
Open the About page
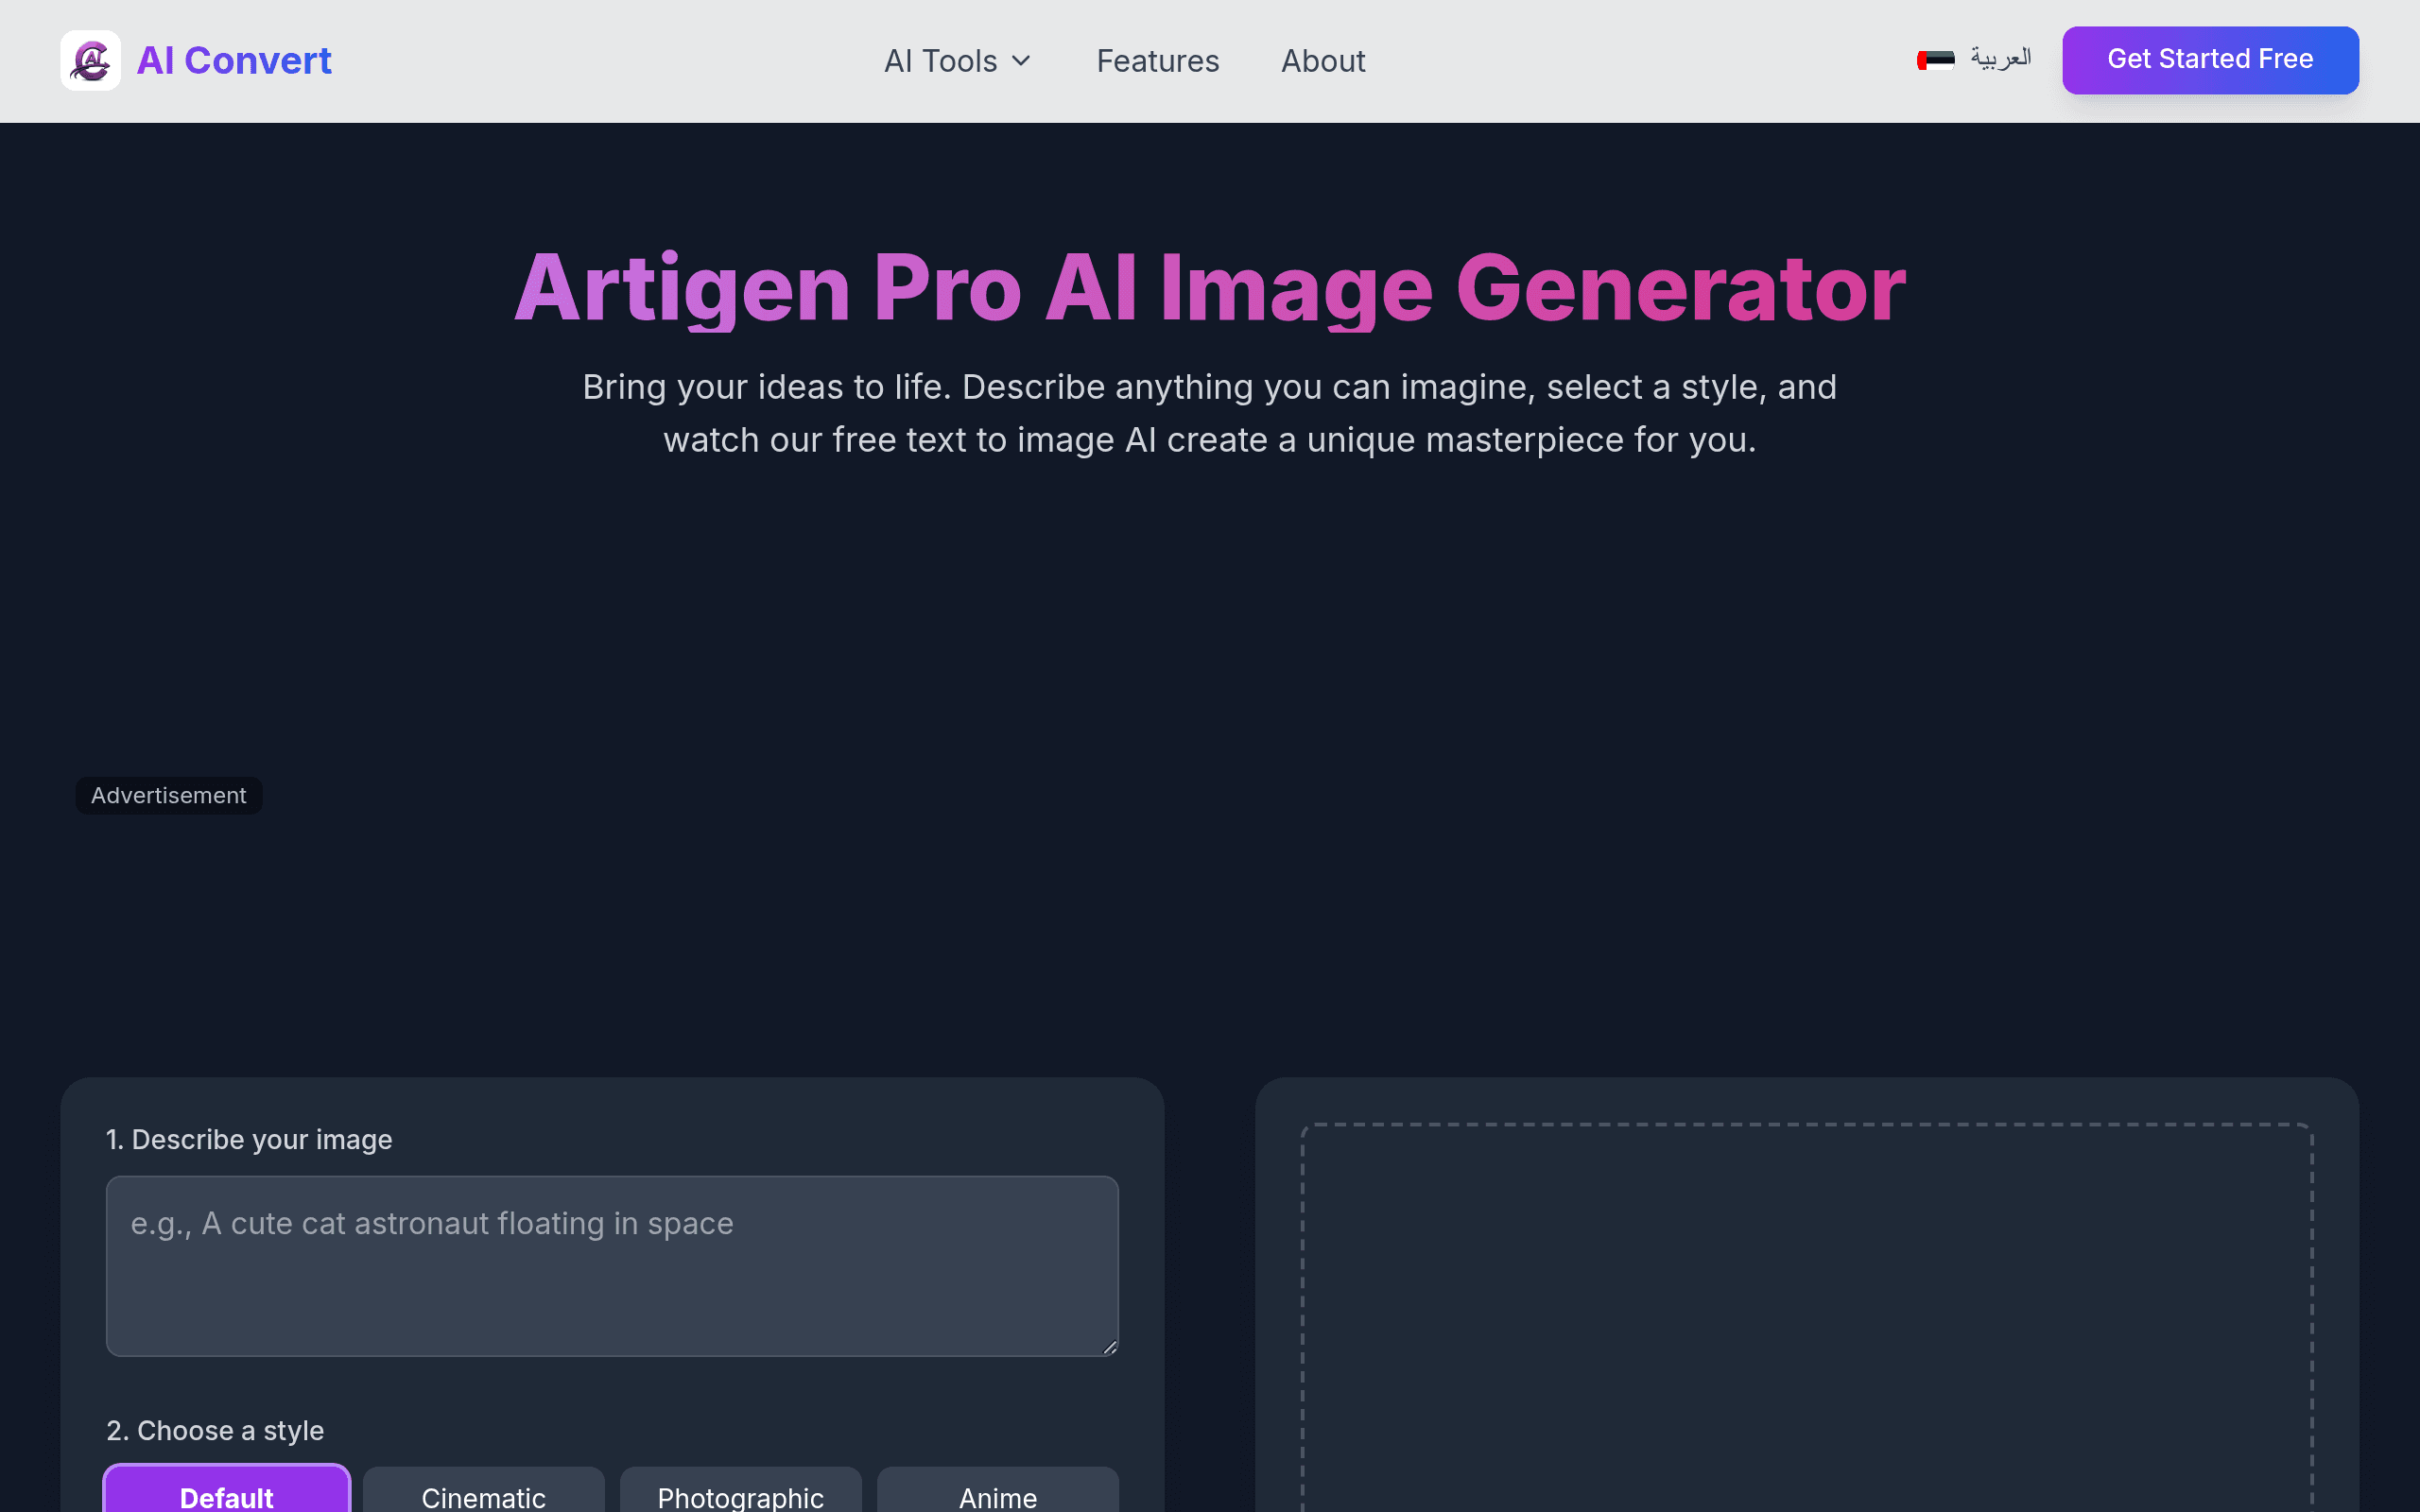1323,61
